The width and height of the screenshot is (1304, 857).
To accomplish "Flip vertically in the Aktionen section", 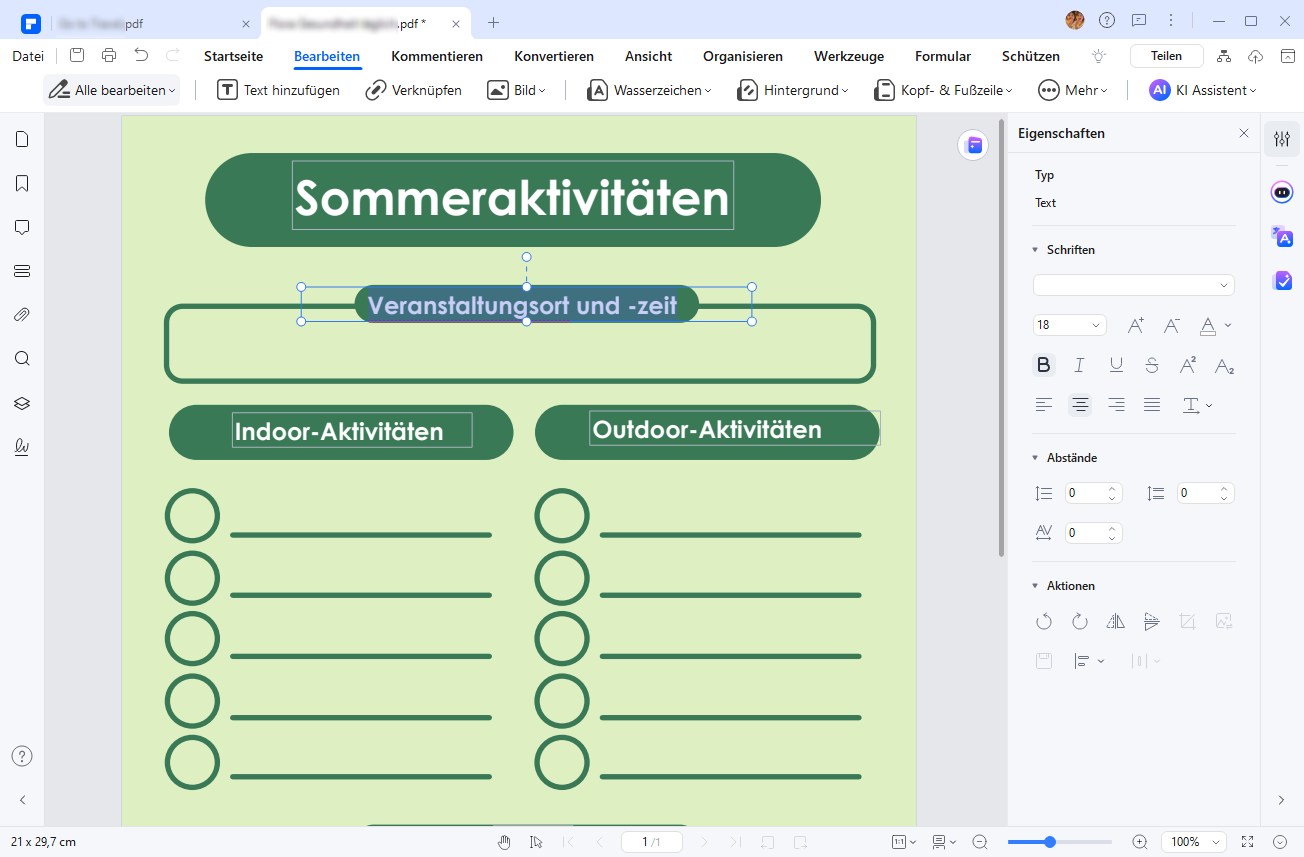I will [x=1152, y=621].
